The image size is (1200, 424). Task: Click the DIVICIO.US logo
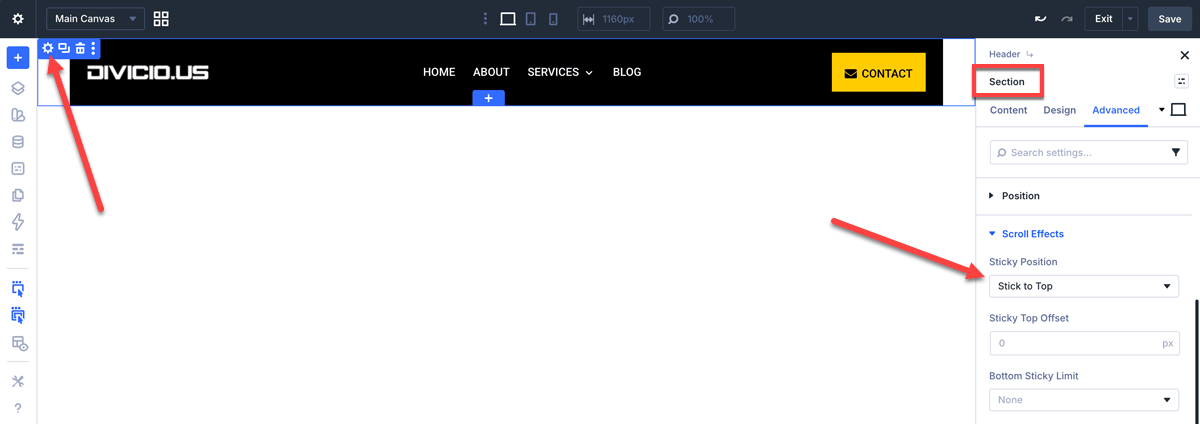point(148,72)
